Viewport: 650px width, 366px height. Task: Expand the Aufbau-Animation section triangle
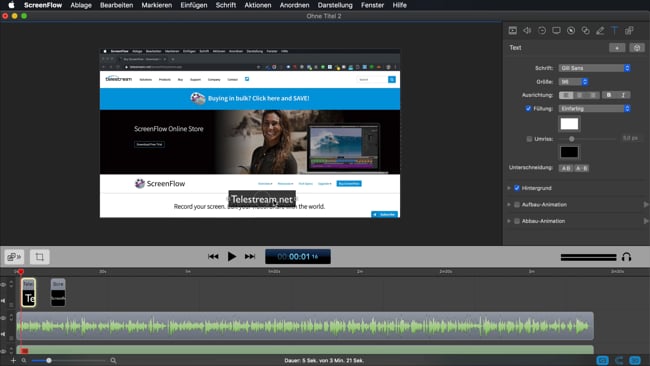pyautogui.click(x=509, y=204)
